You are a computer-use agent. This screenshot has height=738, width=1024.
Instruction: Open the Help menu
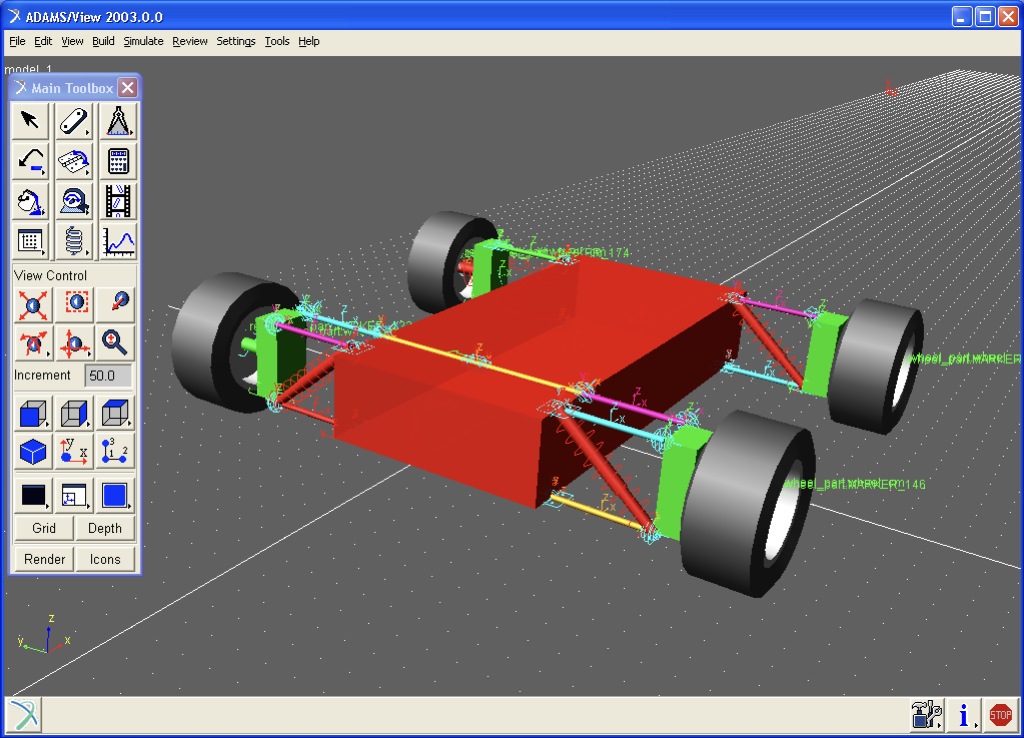[x=309, y=41]
